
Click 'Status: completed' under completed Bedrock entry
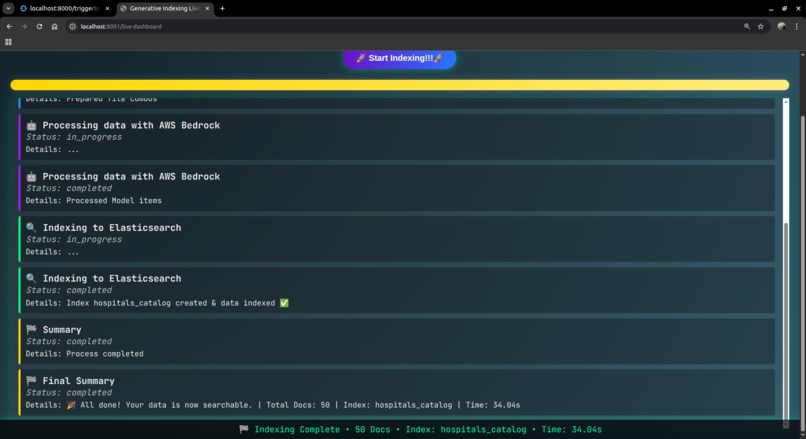coord(68,188)
